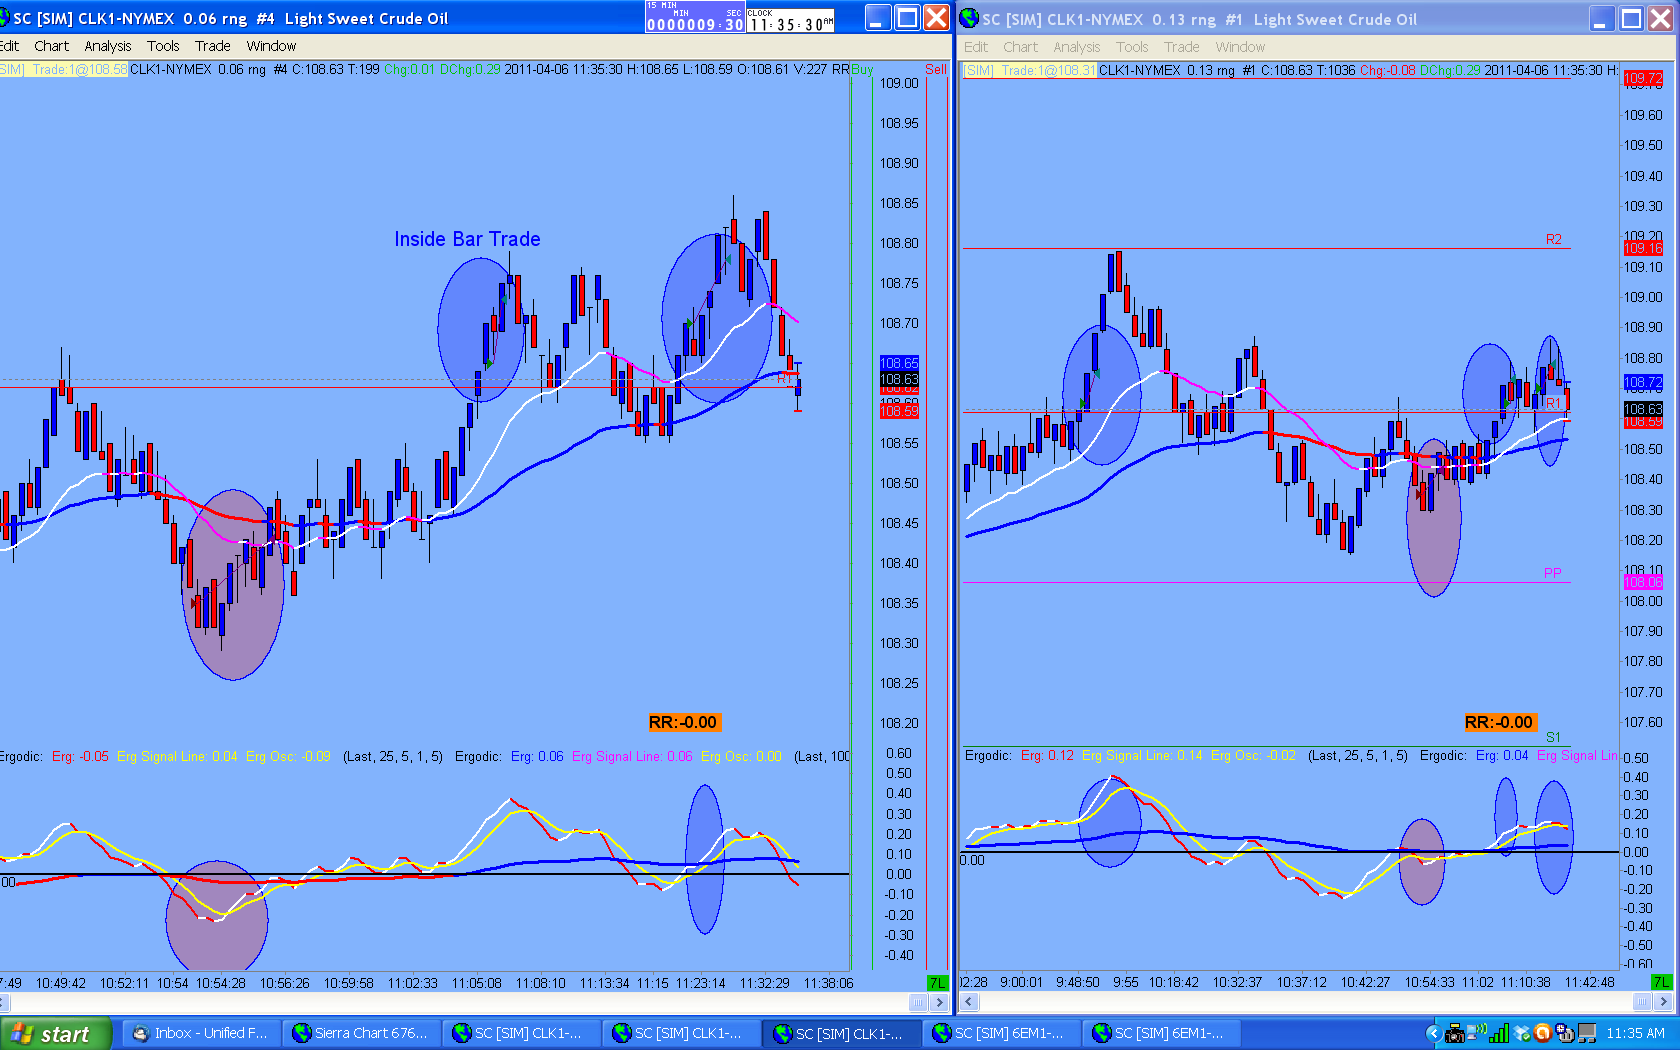Open the Edit menu in the left chart window
Screen dimensions: 1680x1050
[10, 46]
